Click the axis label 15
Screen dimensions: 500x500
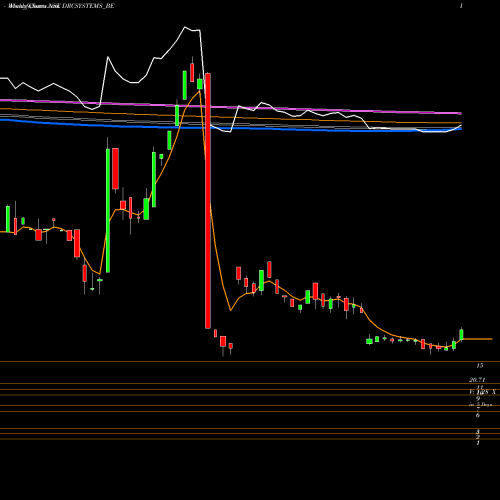click(479, 366)
